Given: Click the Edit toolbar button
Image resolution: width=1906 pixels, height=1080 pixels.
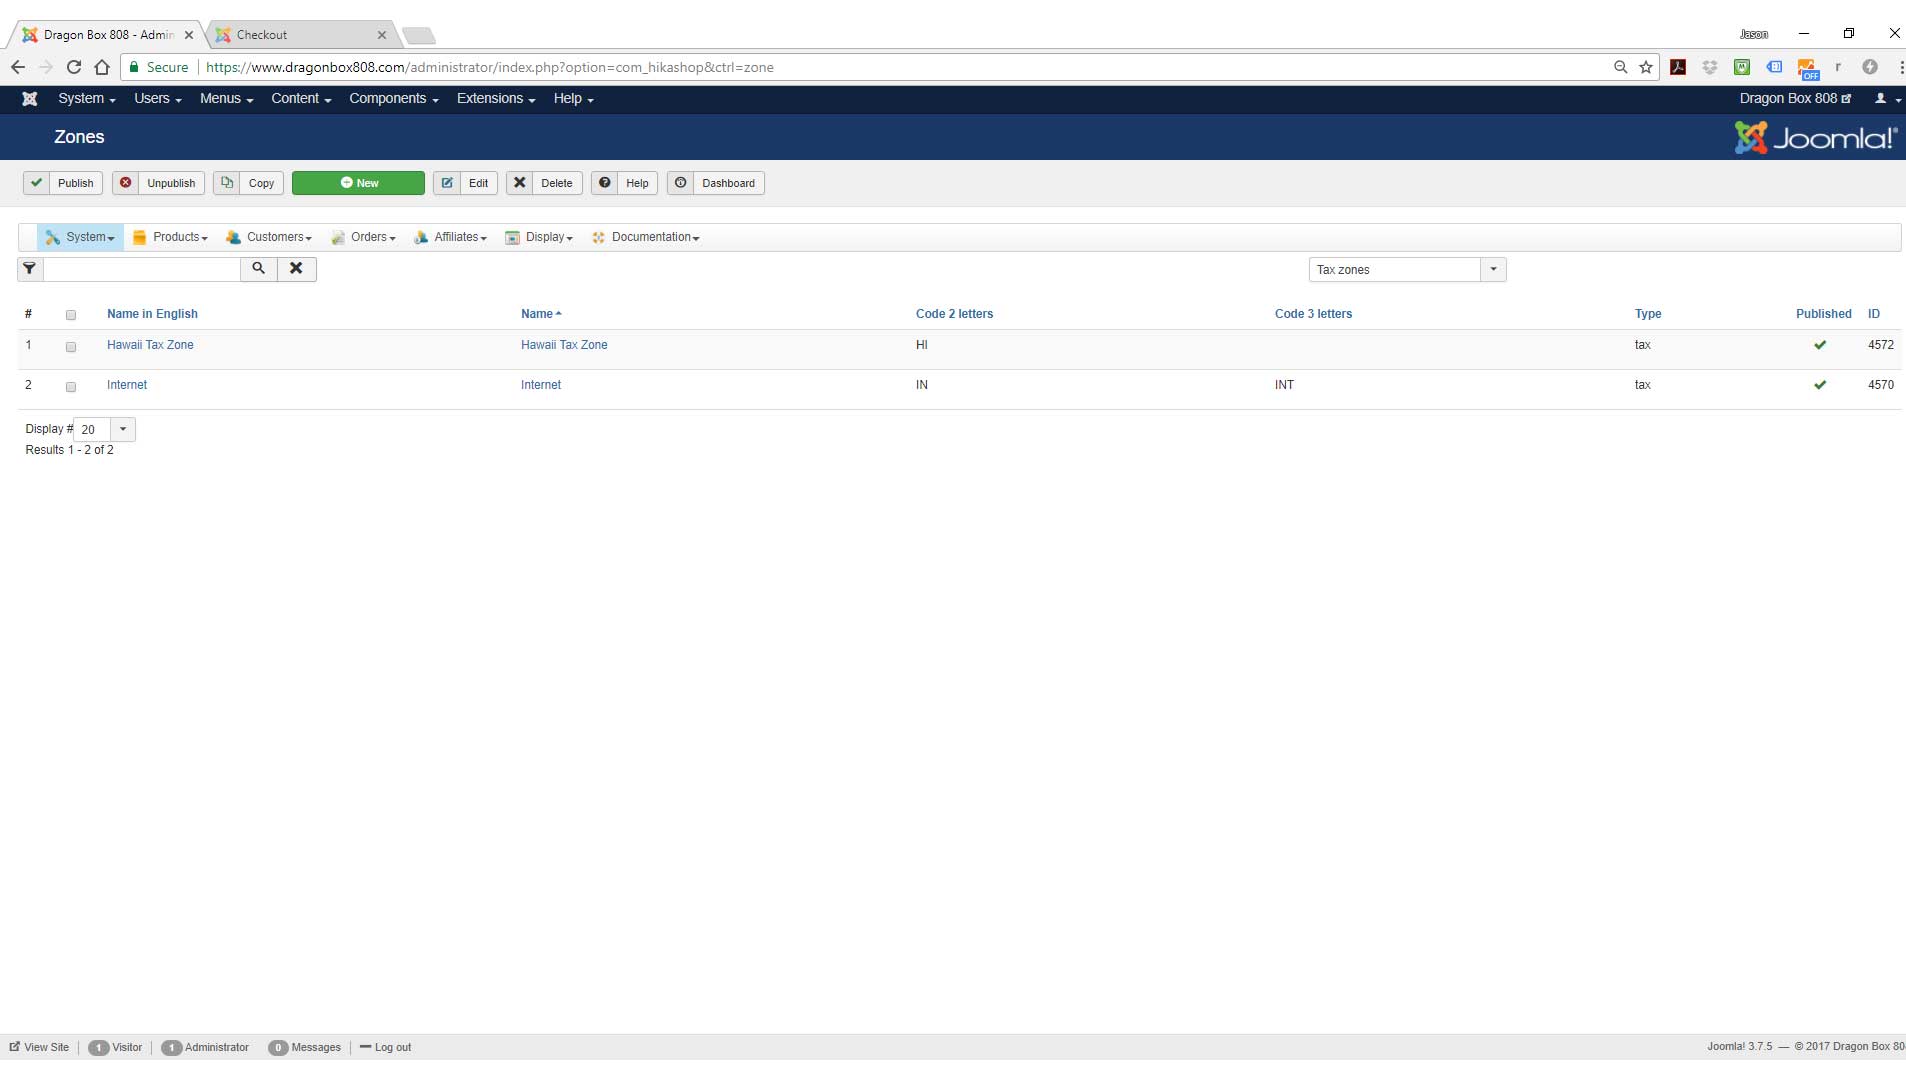Looking at the screenshot, I should 465,183.
